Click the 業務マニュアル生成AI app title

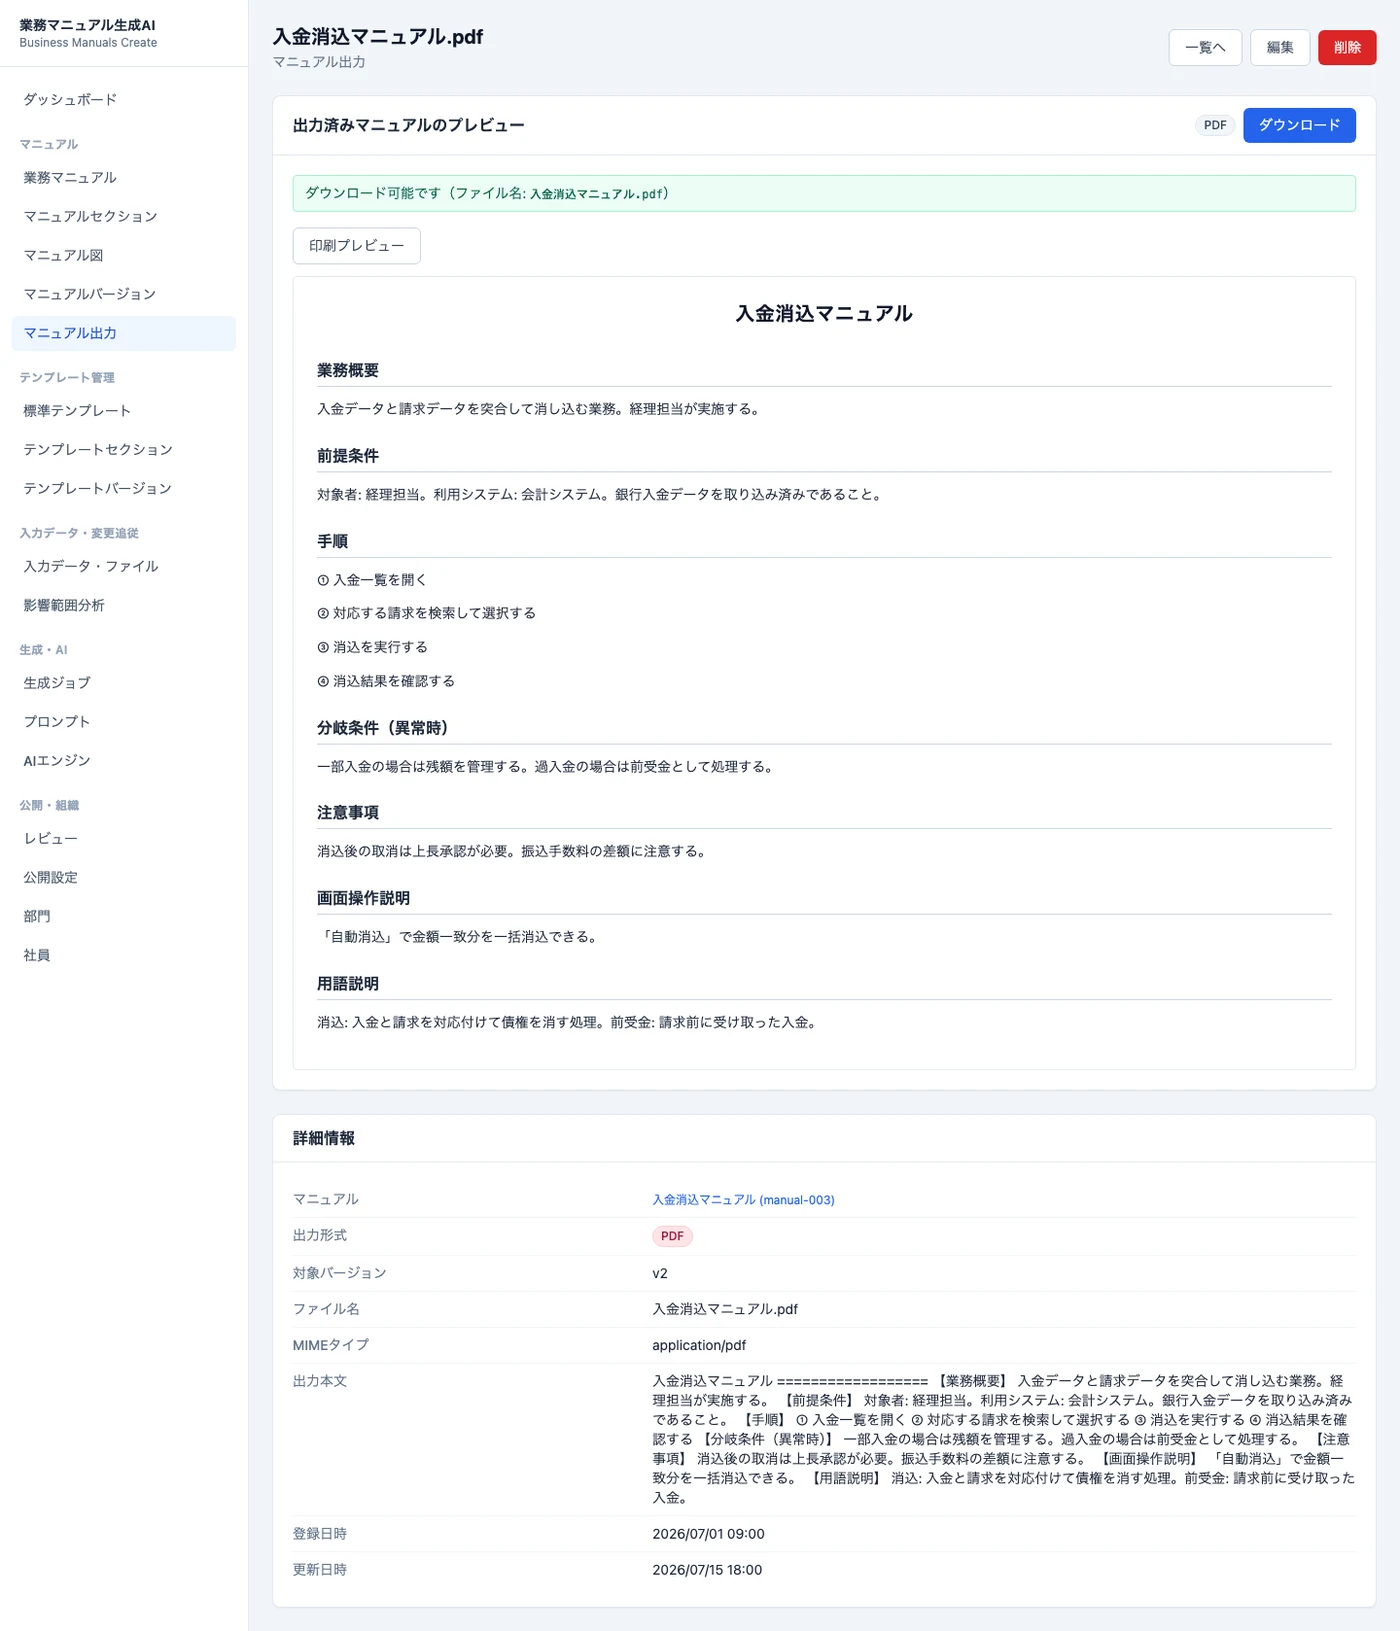click(x=88, y=25)
